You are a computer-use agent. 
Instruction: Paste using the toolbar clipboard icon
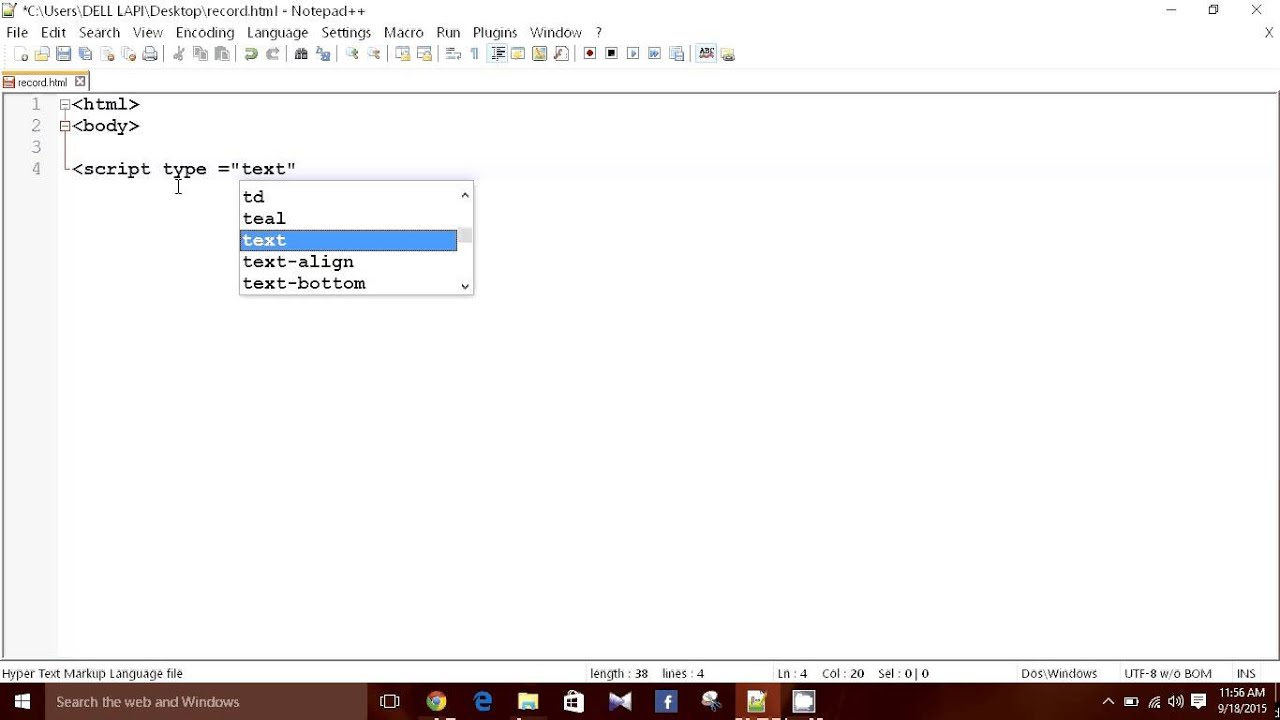coord(222,54)
